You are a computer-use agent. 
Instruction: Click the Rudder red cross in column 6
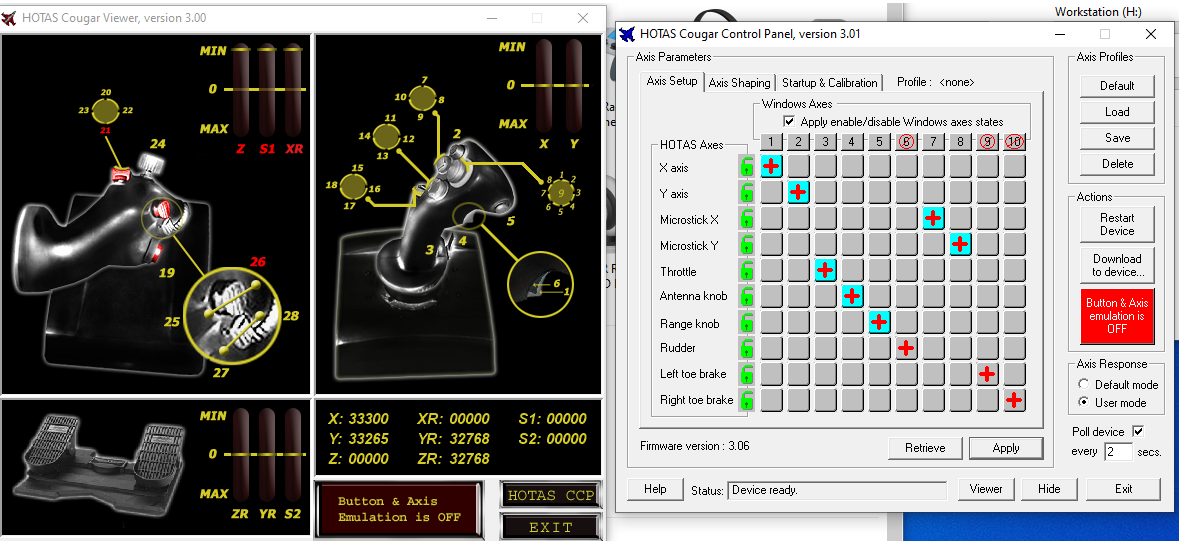pyautogui.click(x=906, y=348)
